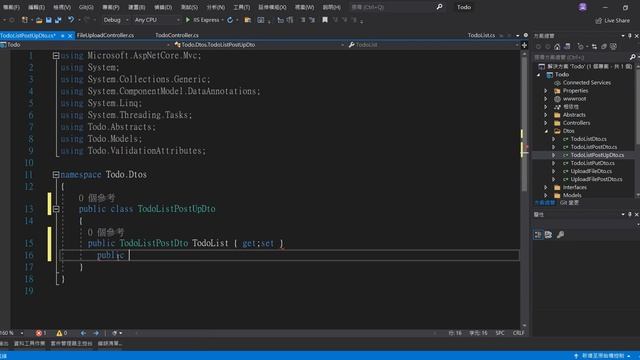Navigate forward with the right arrow at editor bottom

click(x=96, y=333)
